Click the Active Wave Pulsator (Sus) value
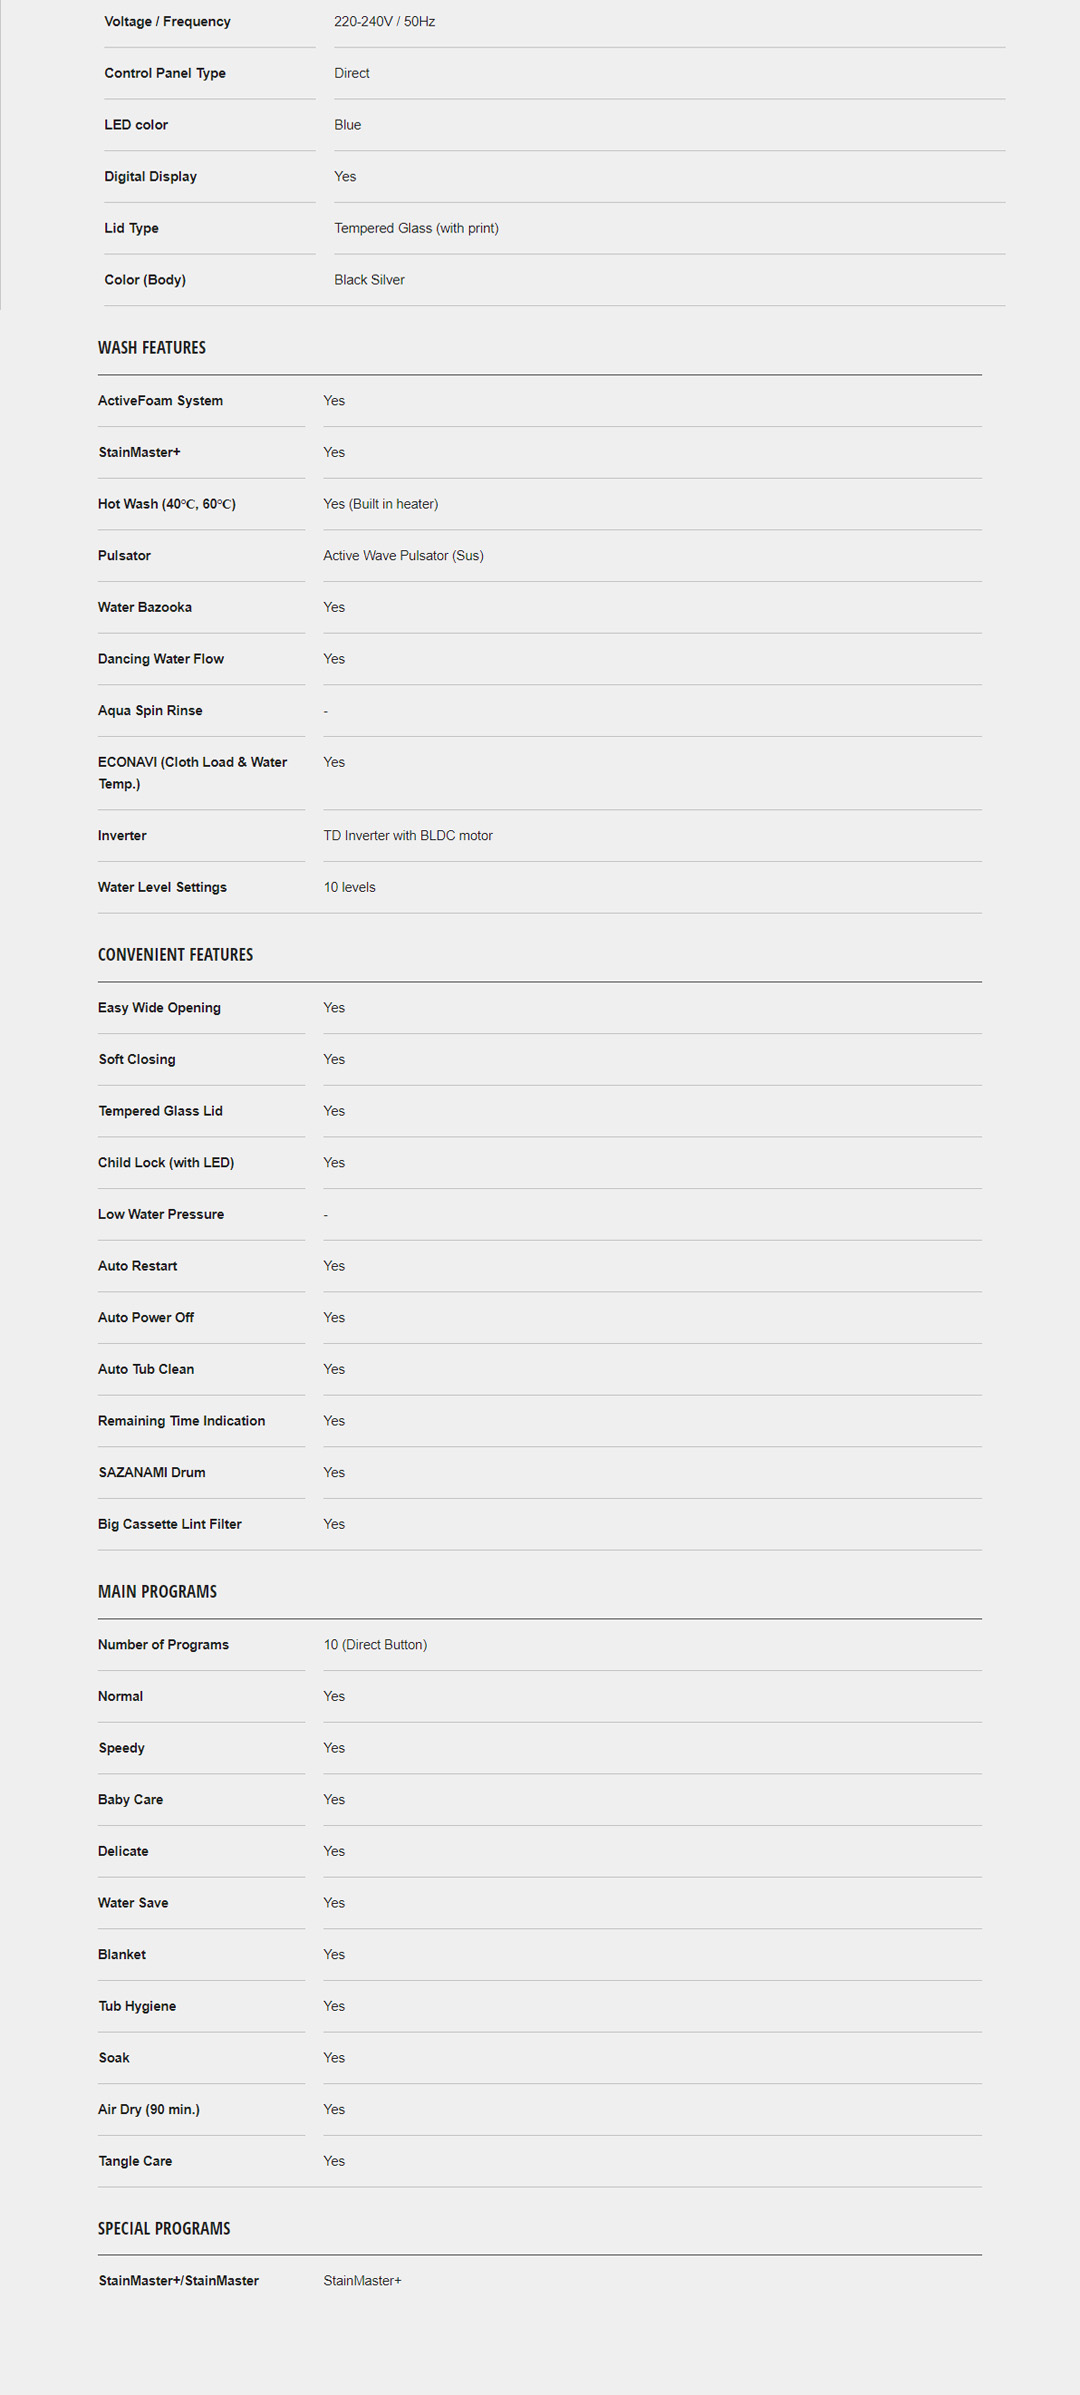 (403, 556)
